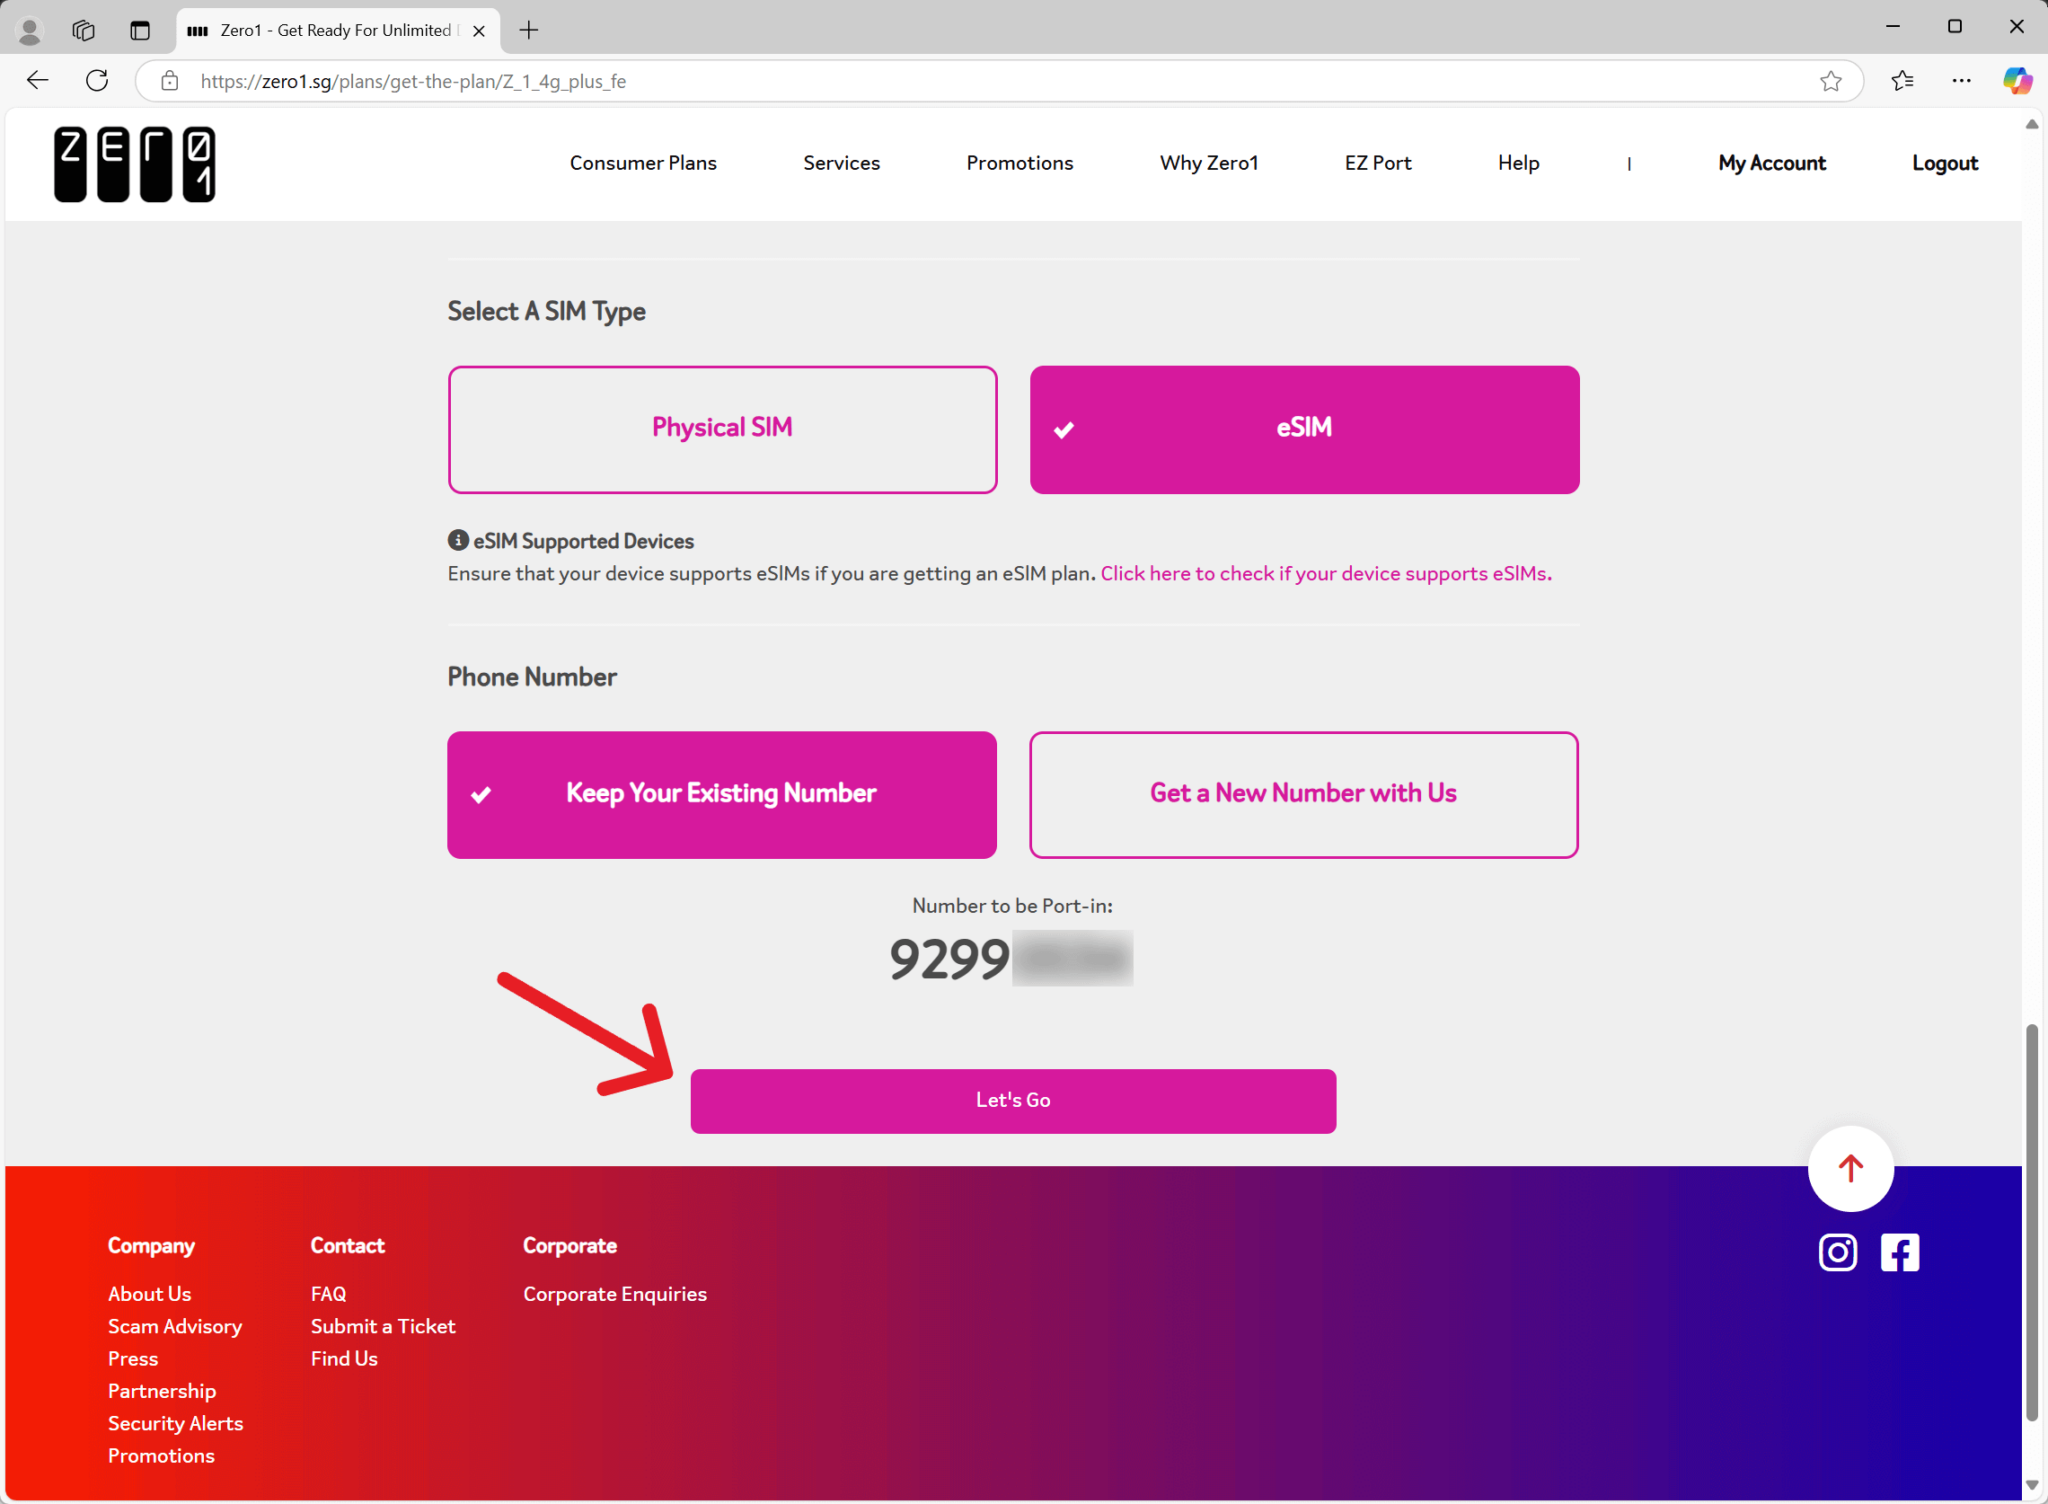Select the eSIM option
Image resolution: width=2048 pixels, height=1504 pixels.
tap(1303, 429)
